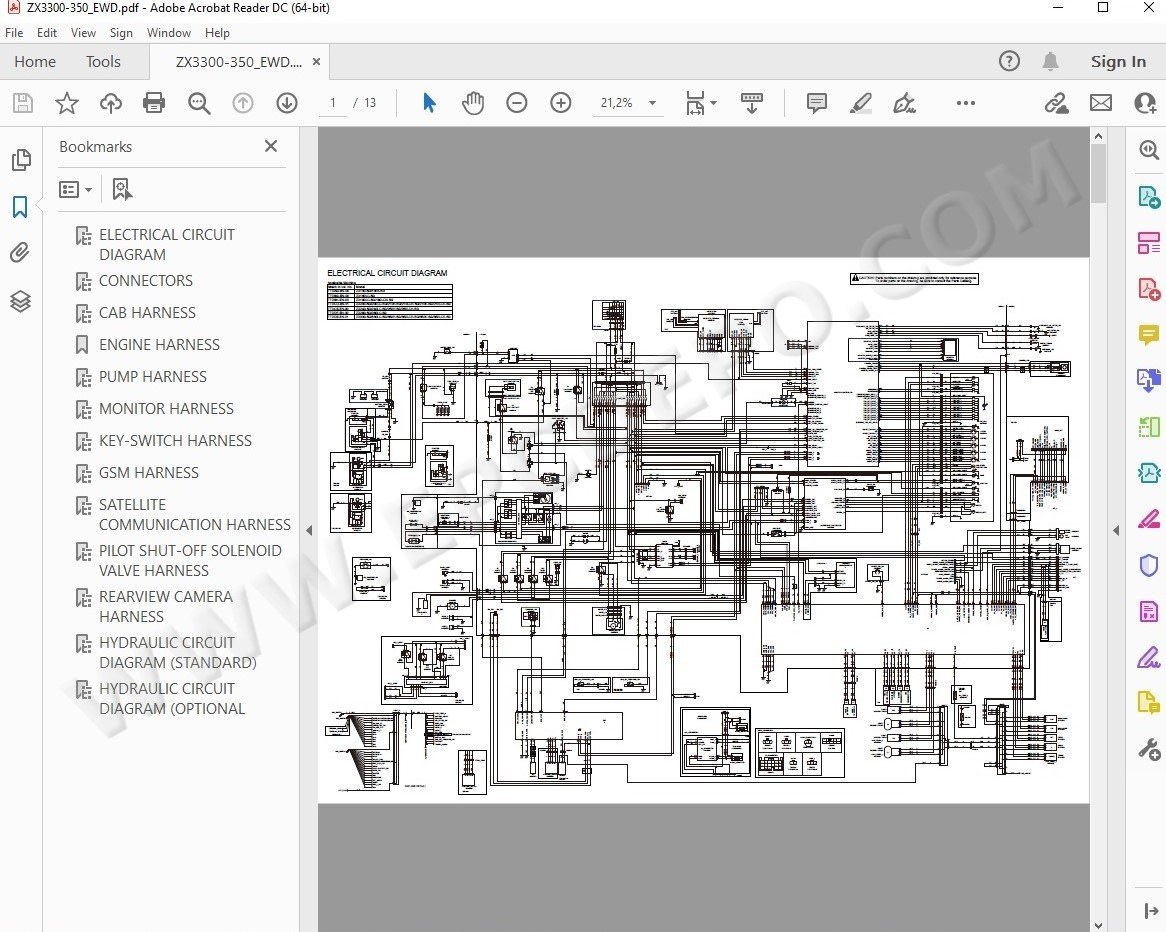The width and height of the screenshot is (1166, 932).
Task: Switch to the Tools tab
Action: click(103, 62)
